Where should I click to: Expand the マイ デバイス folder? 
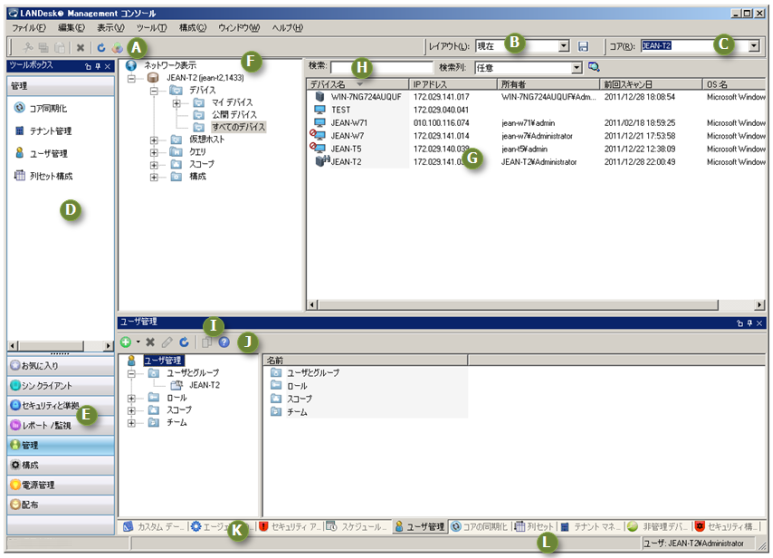176,103
